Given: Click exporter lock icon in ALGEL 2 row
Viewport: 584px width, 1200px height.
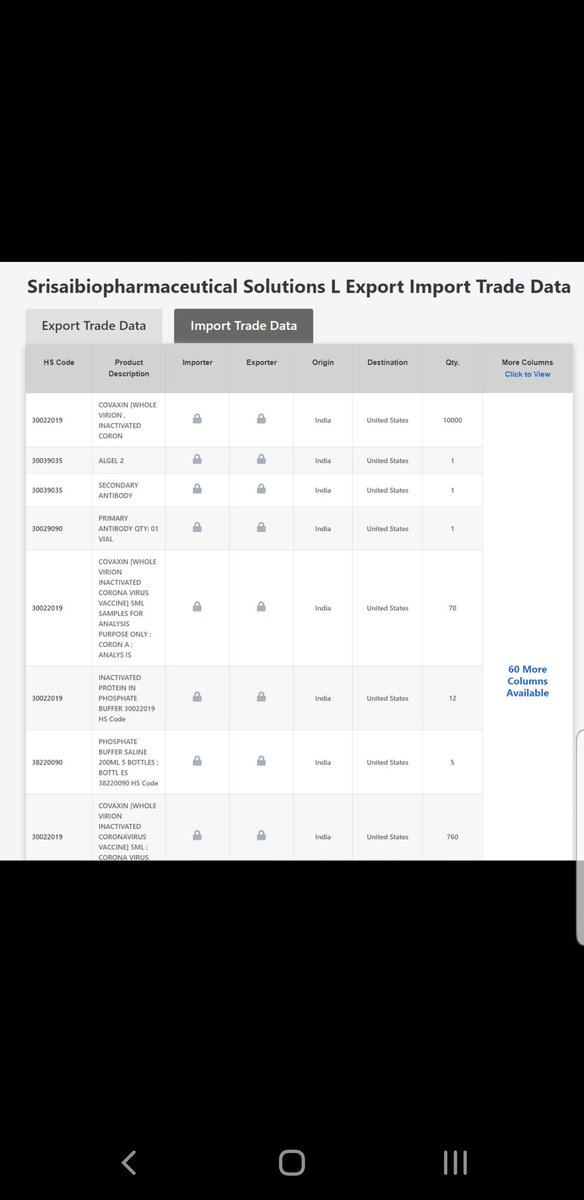Looking at the screenshot, I should click(x=261, y=460).
